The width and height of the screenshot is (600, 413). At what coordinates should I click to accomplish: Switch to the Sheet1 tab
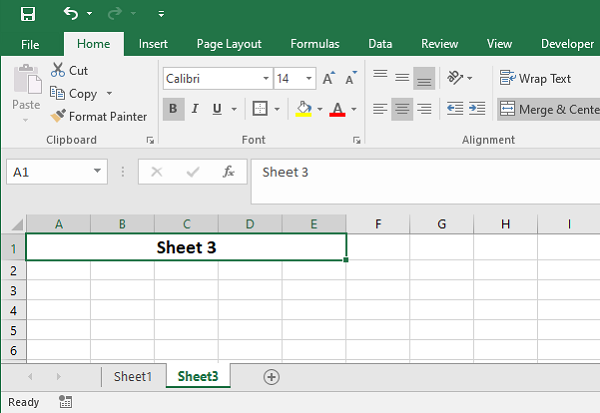click(133, 377)
